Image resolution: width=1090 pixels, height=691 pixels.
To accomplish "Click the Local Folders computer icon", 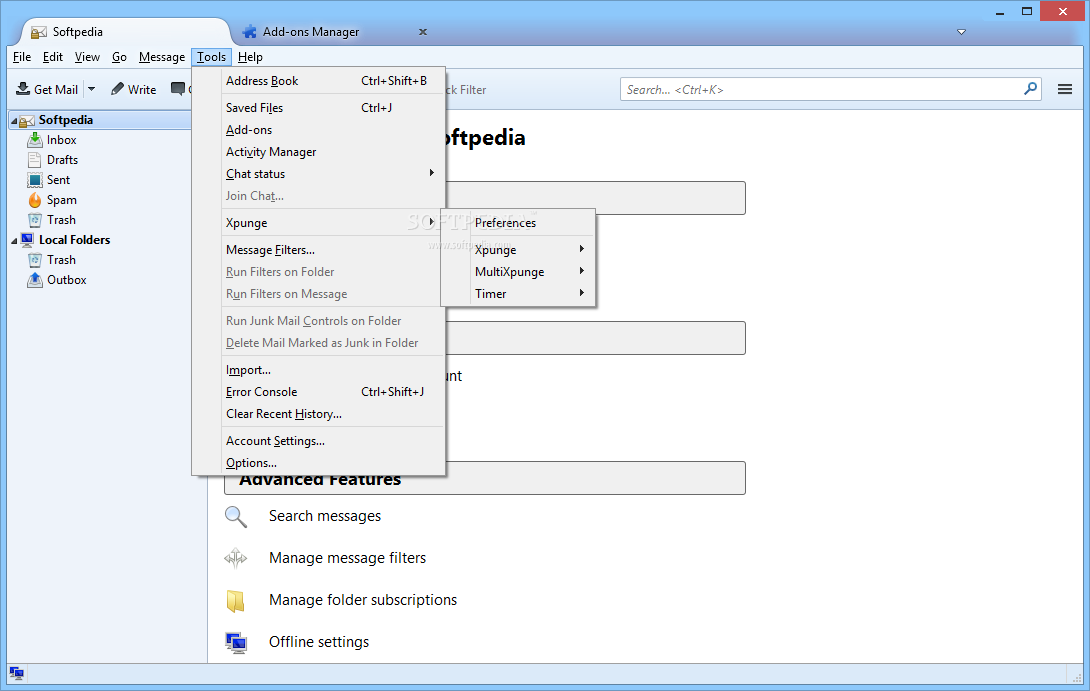I will point(27,240).
